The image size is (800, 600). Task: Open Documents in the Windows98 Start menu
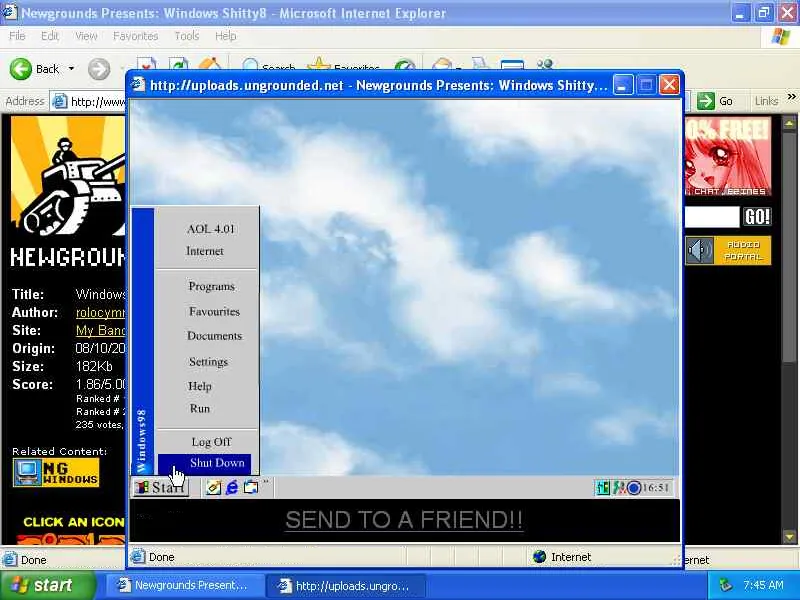pyautogui.click(x=214, y=336)
